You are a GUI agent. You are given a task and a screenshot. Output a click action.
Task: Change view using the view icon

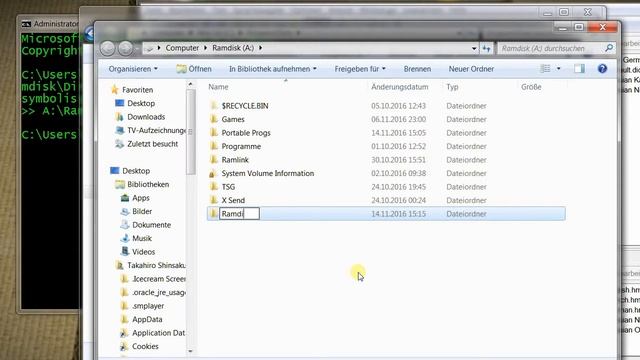tap(545, 69)
